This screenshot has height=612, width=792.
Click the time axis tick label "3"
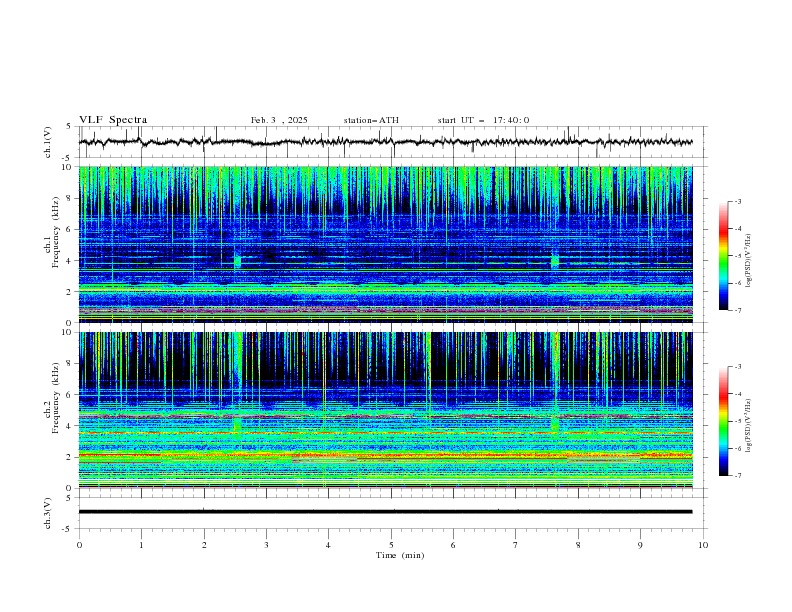click(x=266, y=545)
